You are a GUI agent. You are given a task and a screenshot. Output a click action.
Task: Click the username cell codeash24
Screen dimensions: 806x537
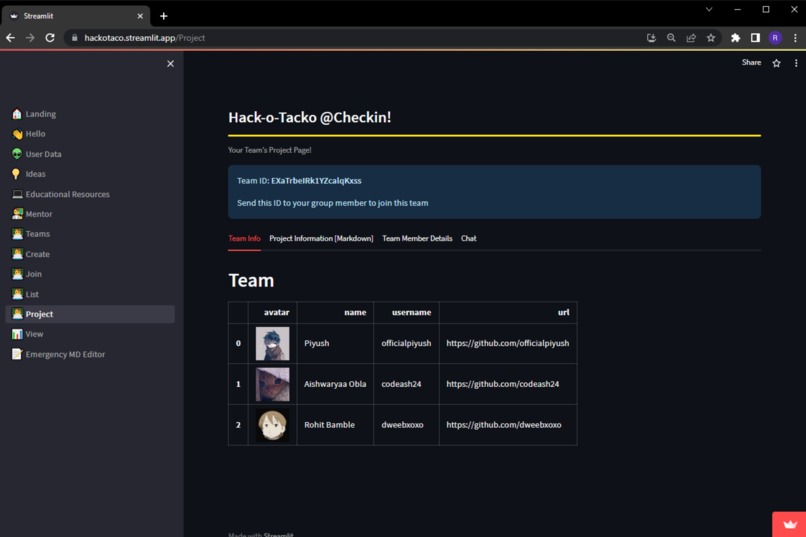406,384
